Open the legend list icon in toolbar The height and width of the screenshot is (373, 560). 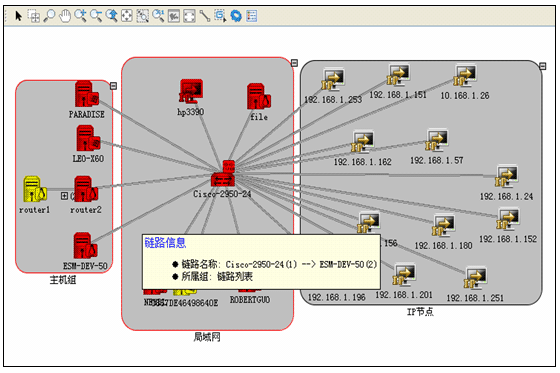tap(251, 16)
